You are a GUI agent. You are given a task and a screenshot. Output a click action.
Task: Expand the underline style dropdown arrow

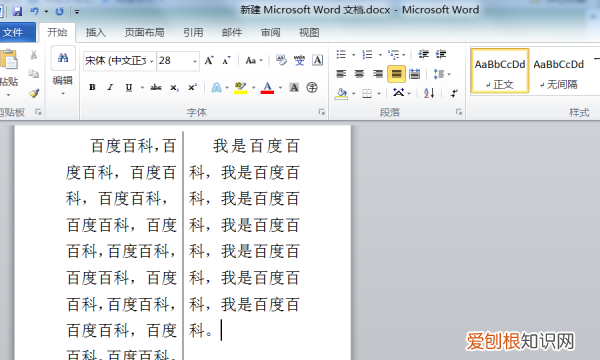click(x=142, y=88)
